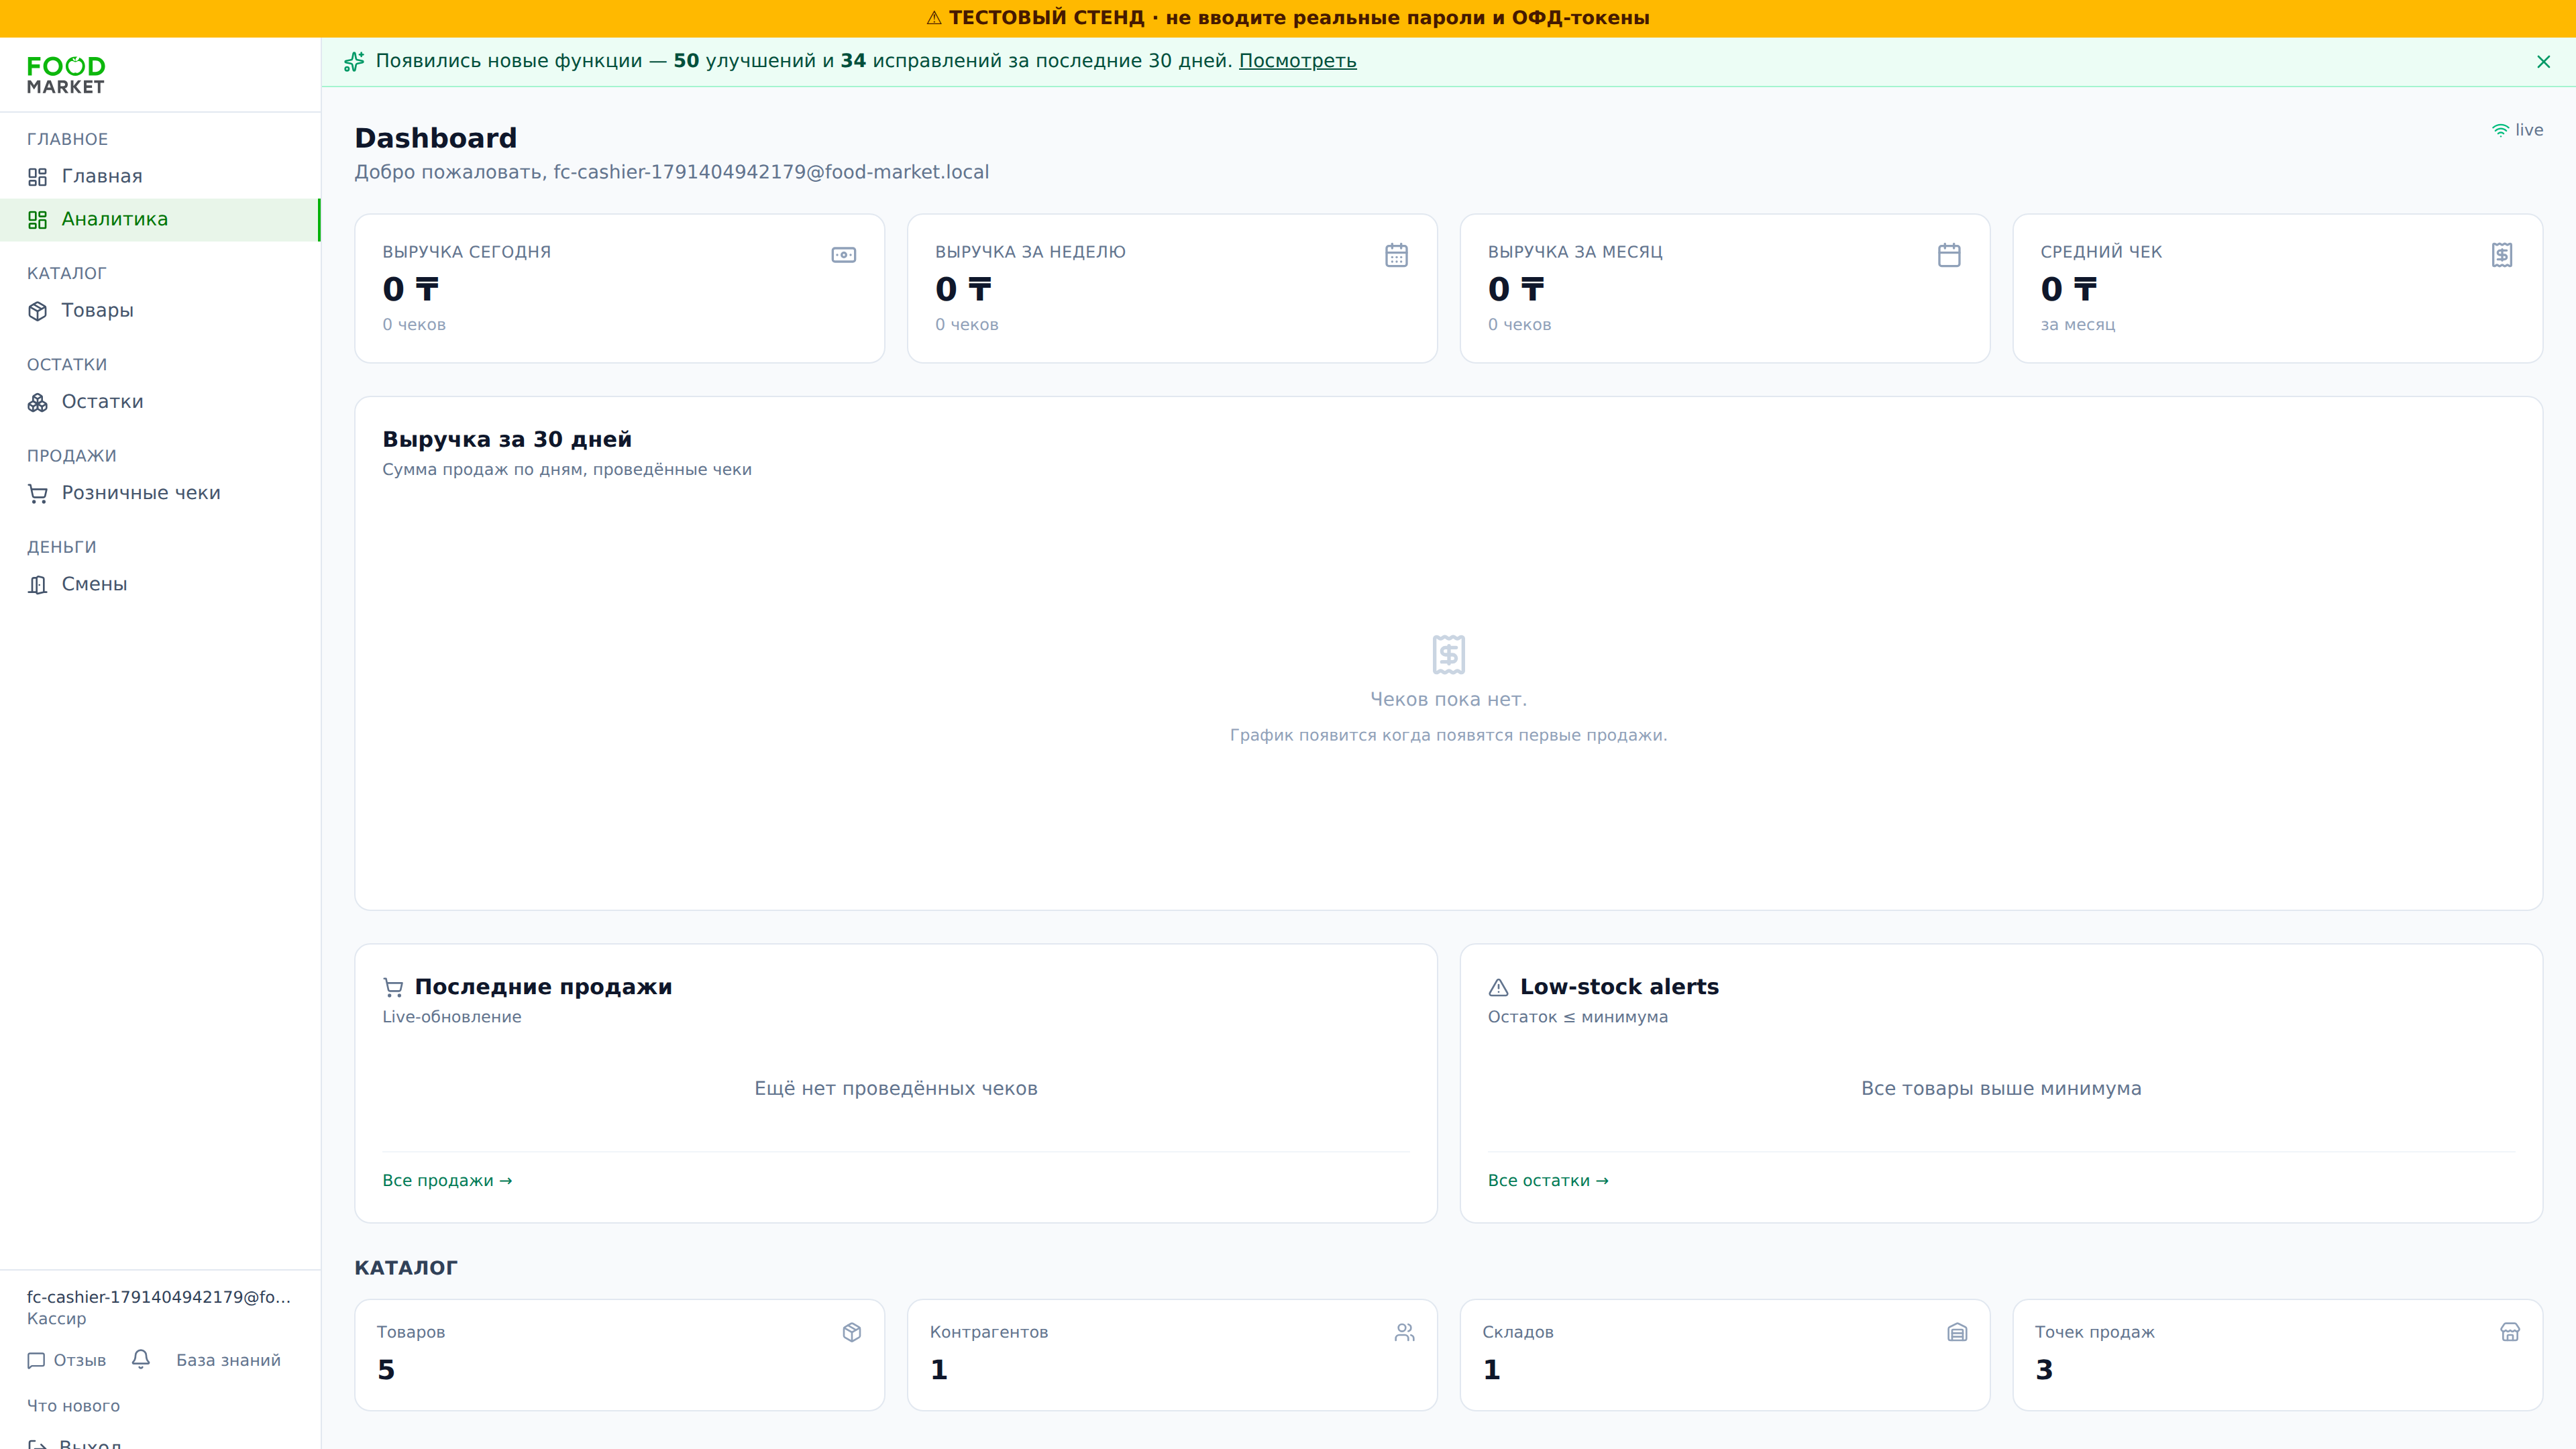Follow the Посмотреть link in the banner

[x=1297, y=61]
